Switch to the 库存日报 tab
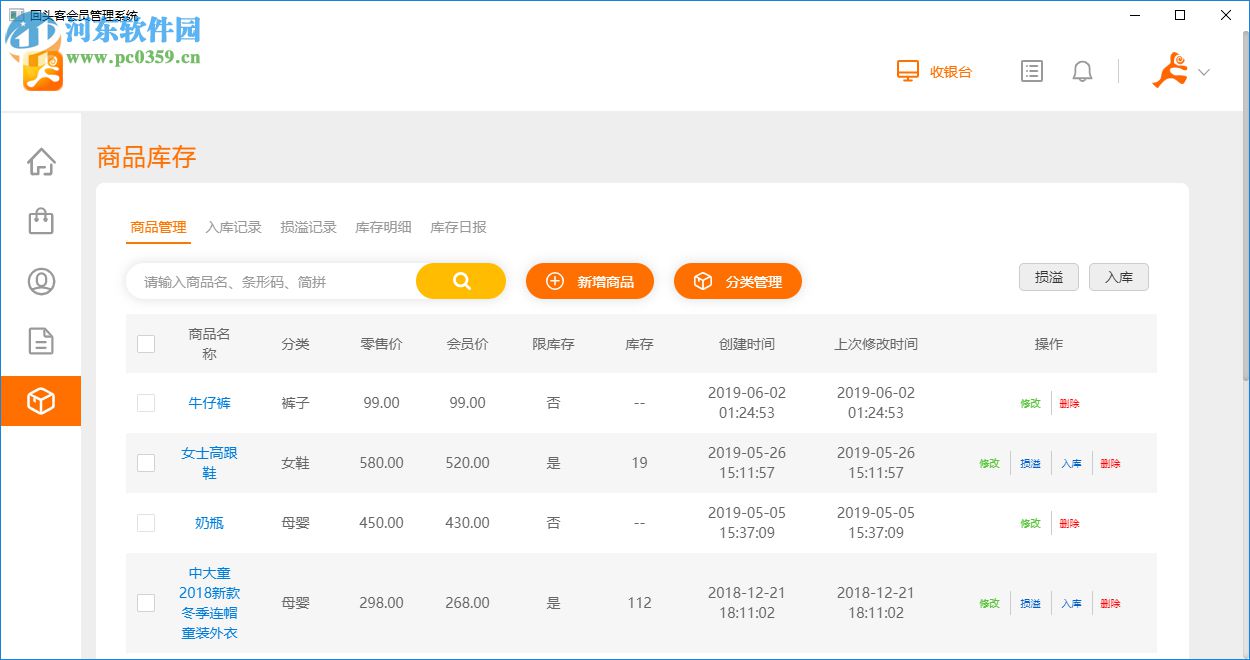This screenshot has height=660, width=1250. coord(458,227)
